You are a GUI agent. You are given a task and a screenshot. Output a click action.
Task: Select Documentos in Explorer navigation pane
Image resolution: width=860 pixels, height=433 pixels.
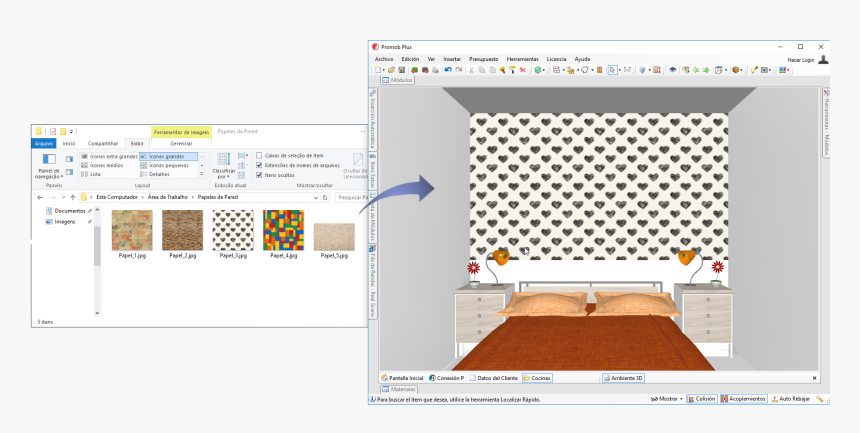70,211
